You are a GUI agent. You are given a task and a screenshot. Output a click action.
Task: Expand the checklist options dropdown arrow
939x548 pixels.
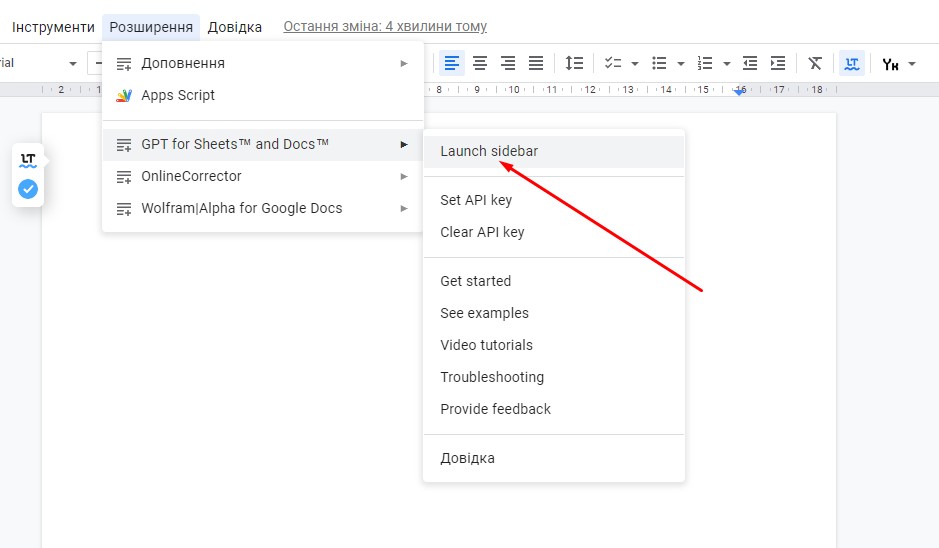635,63
